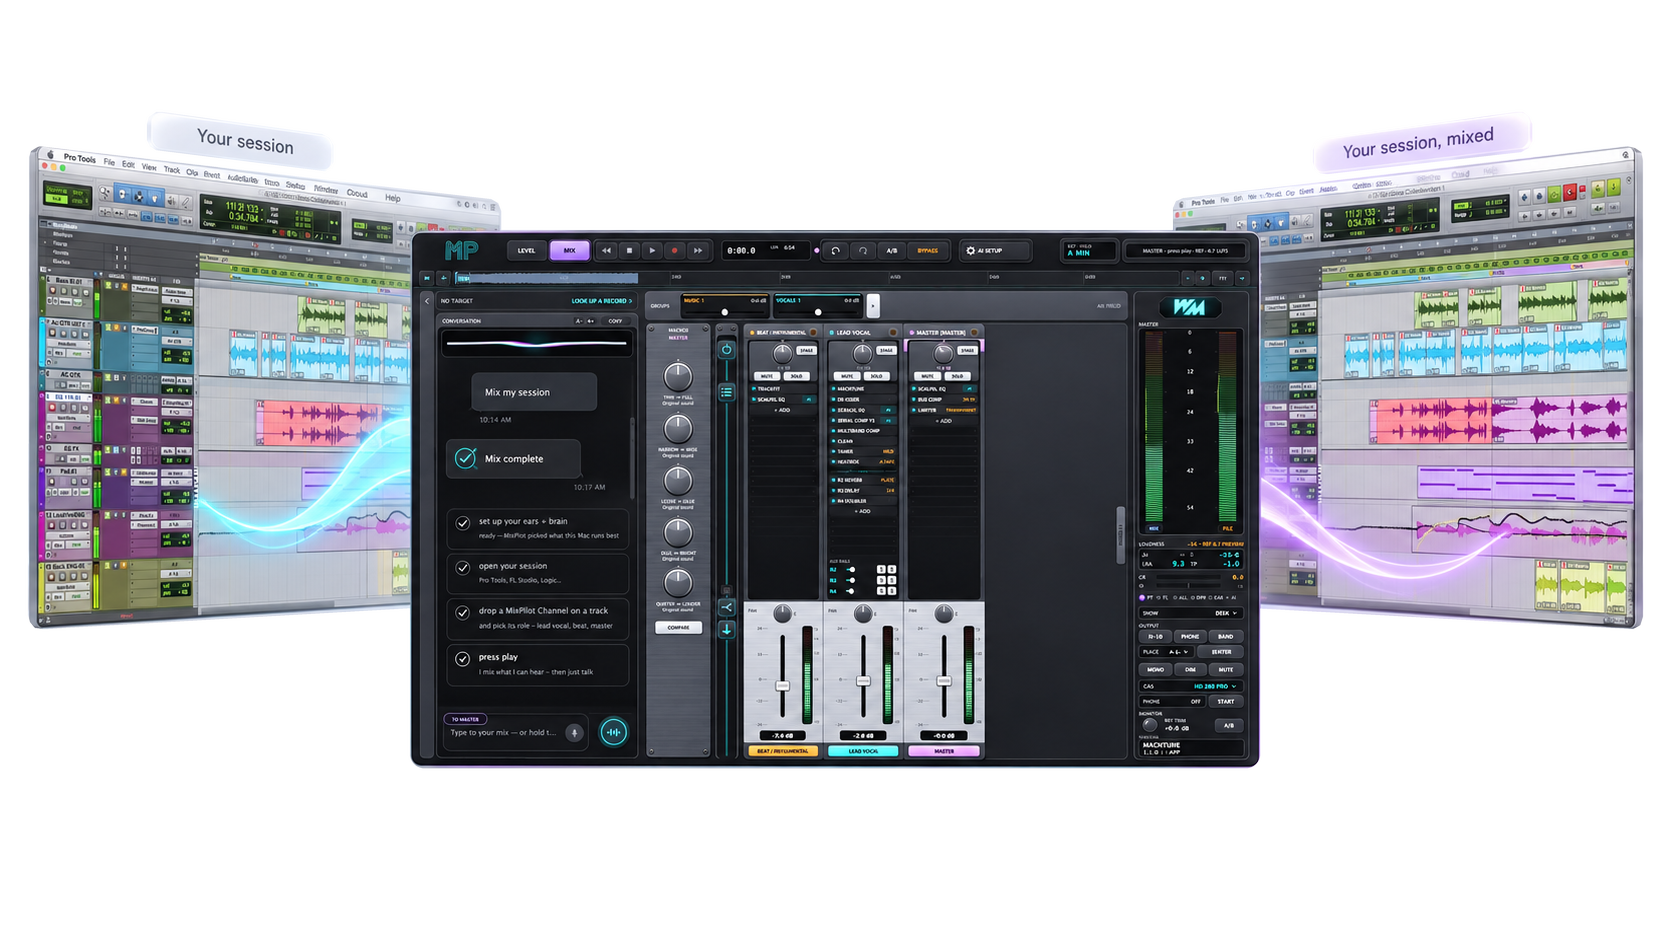Mute the Beat / Instrumental channel
The height and width of the screenshot is (941, 1672).
click(767, 376)
